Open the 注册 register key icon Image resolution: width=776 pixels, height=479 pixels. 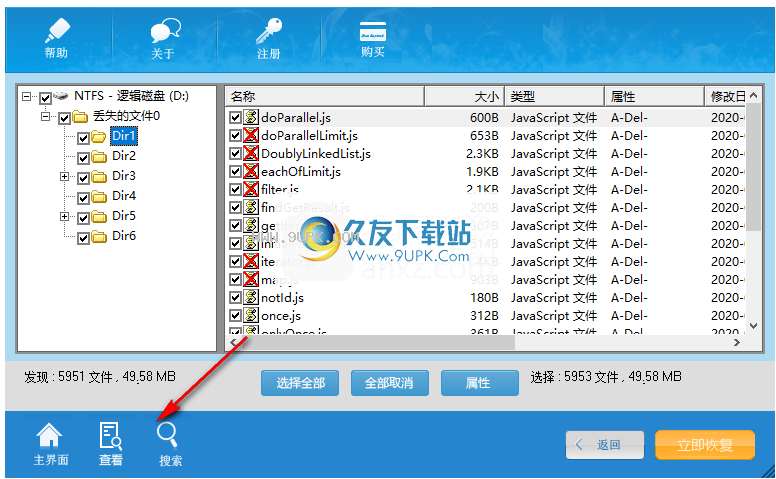coord(269,39)
